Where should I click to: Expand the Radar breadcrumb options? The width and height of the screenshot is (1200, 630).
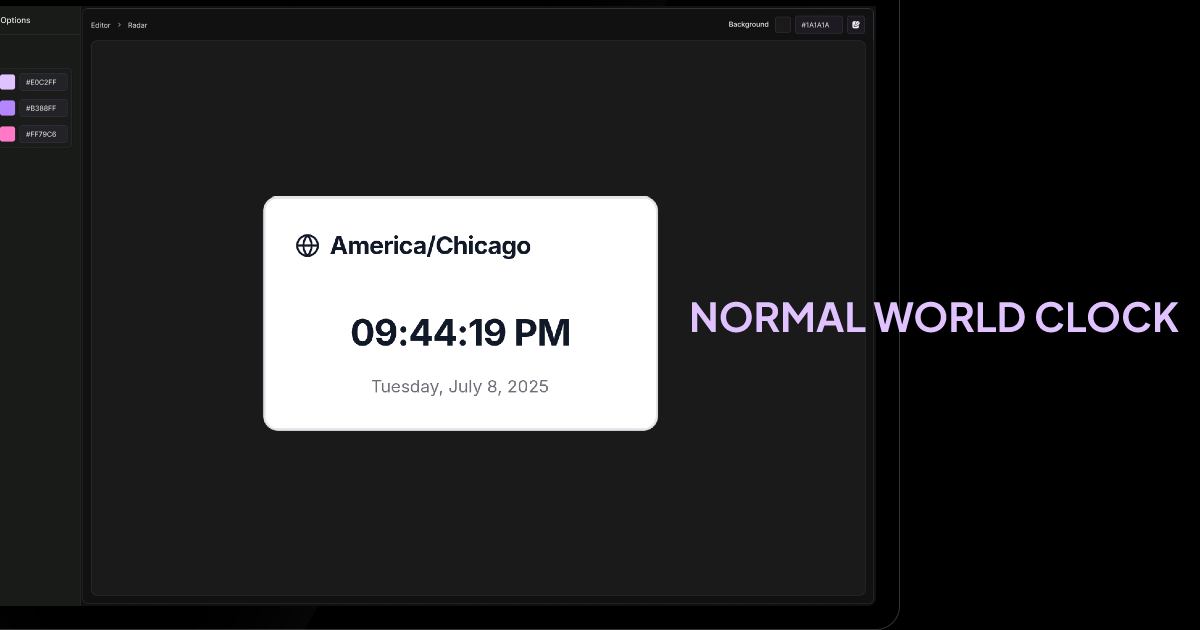pyautogui.click(x=137, y=25)
